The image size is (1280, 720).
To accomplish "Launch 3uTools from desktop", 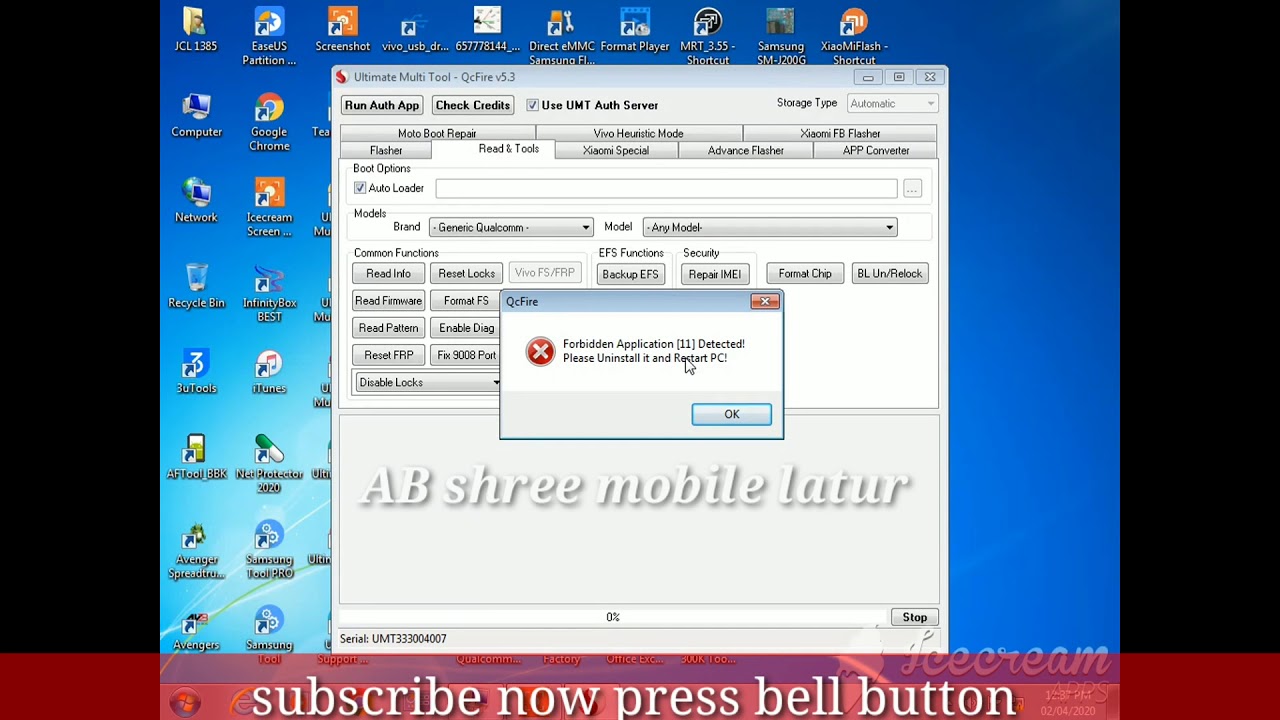I will (196, 372).
